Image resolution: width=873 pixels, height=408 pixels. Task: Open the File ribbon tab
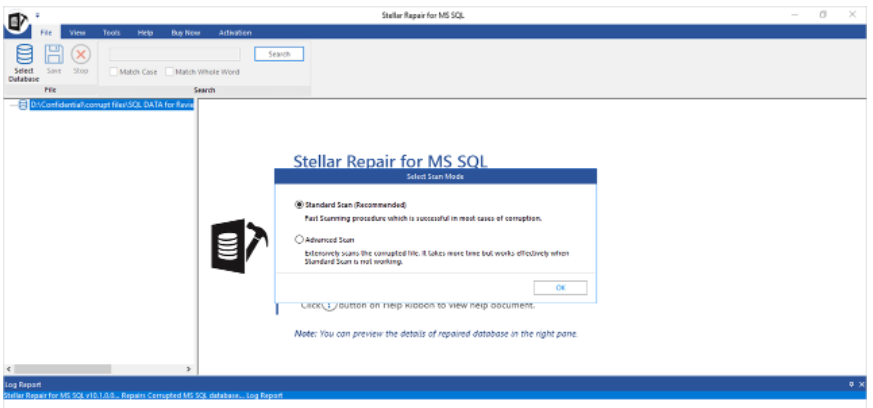pyautogui.click(x=46, y=33)
